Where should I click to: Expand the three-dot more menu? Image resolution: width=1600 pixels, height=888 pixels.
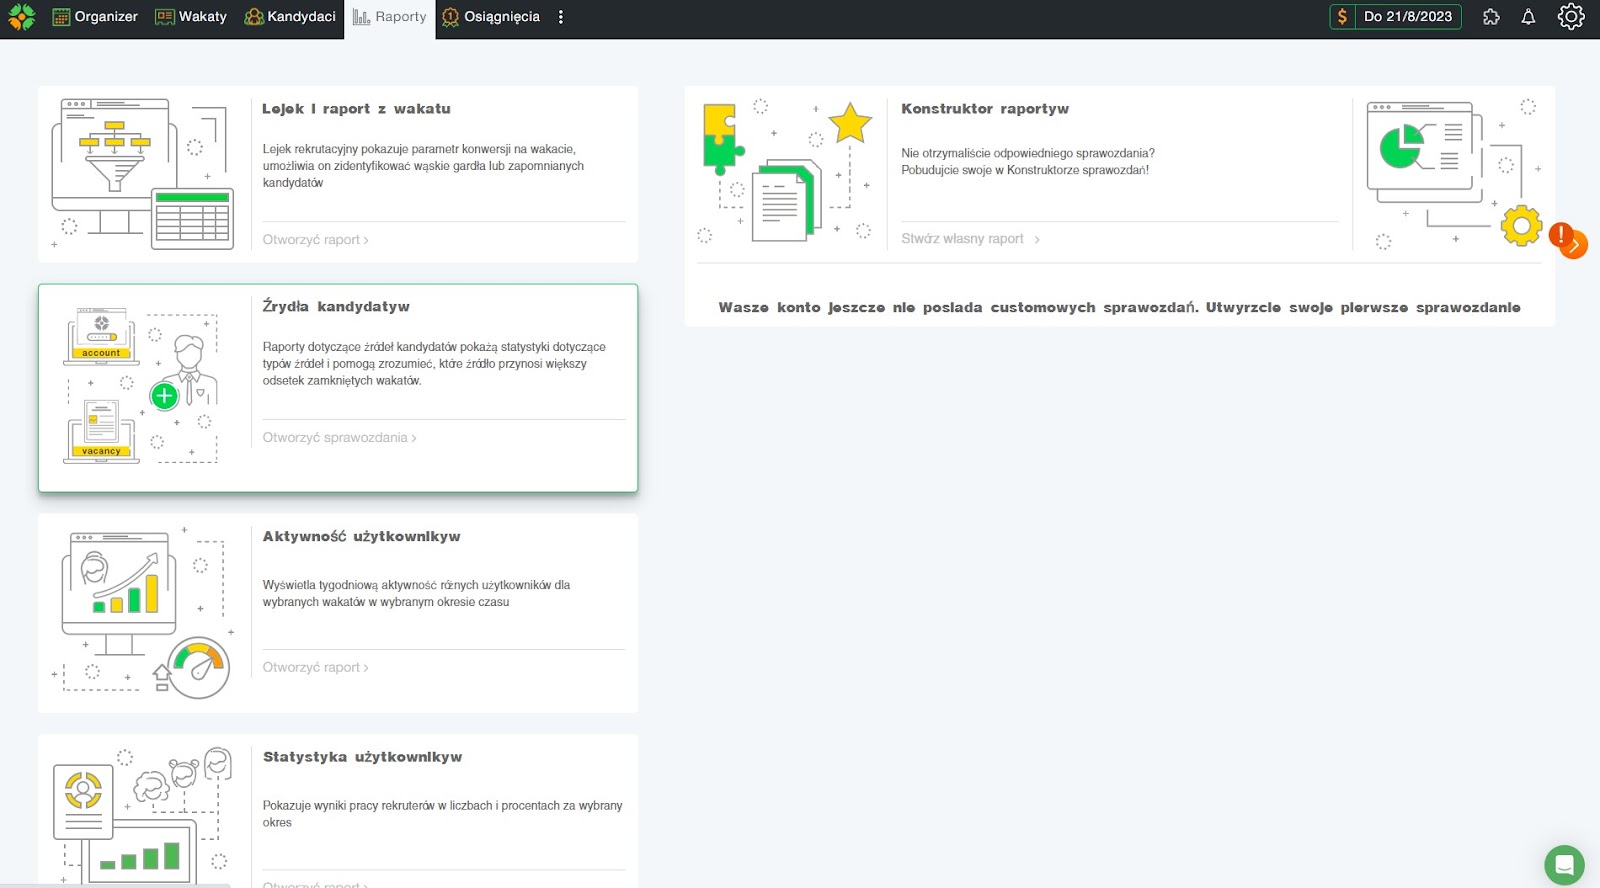[561, 17]
